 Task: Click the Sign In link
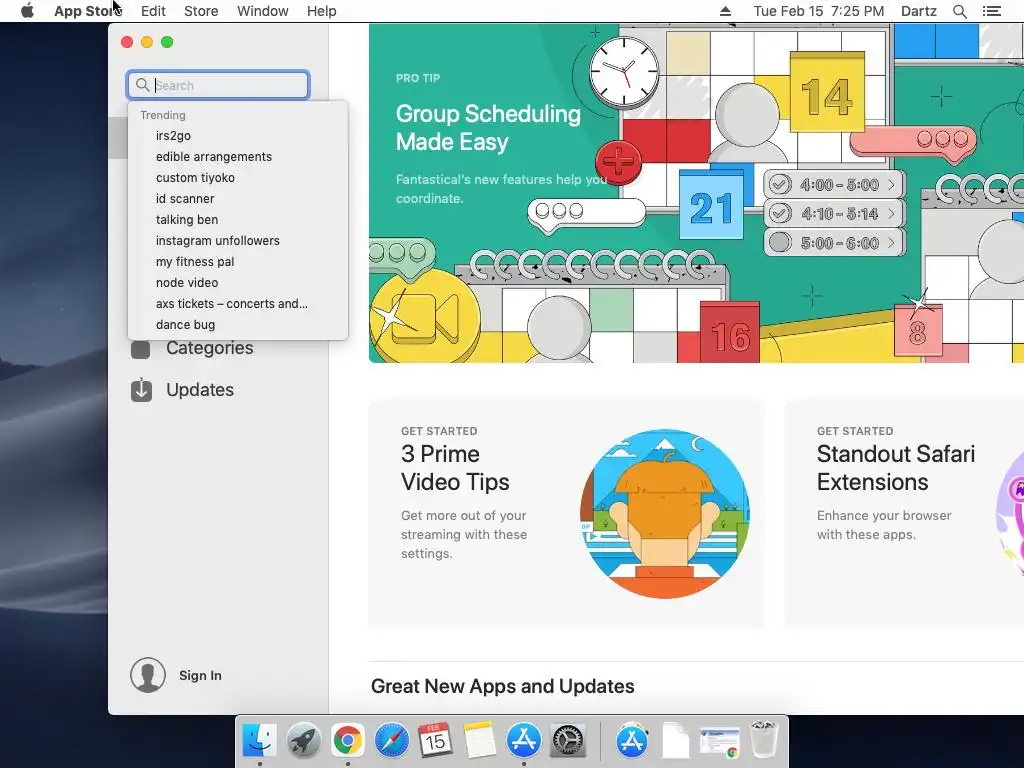[200, 675]
